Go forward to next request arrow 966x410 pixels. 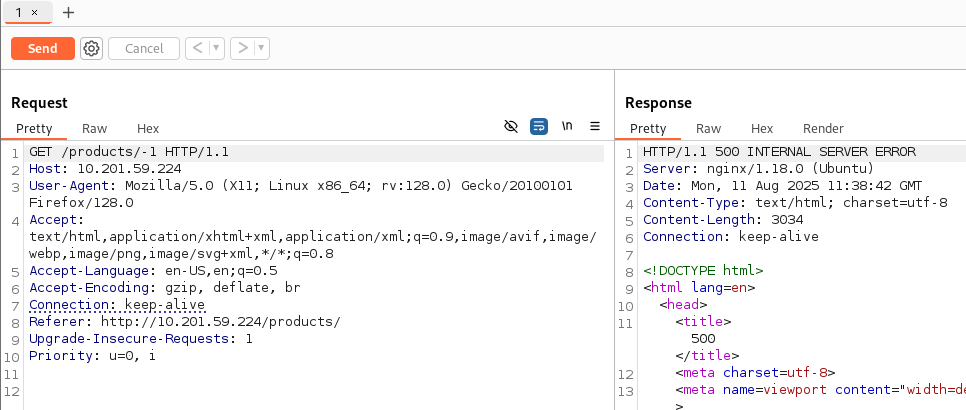[x=242, y=48]
